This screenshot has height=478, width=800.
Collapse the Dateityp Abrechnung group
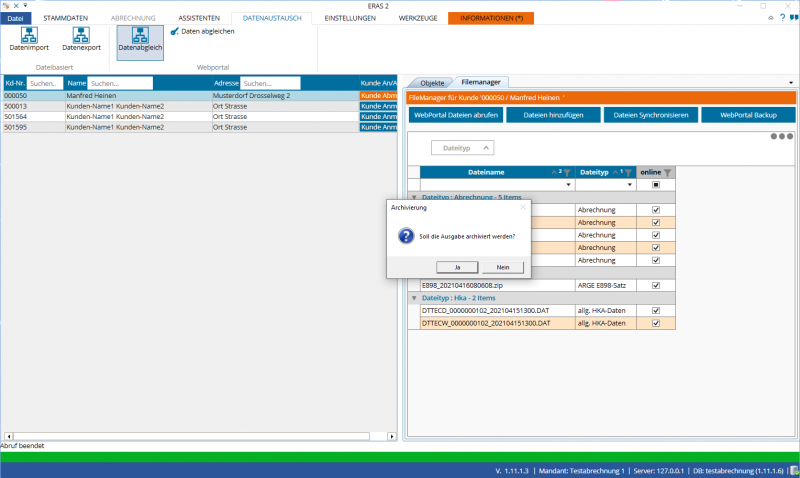point(414,197)
